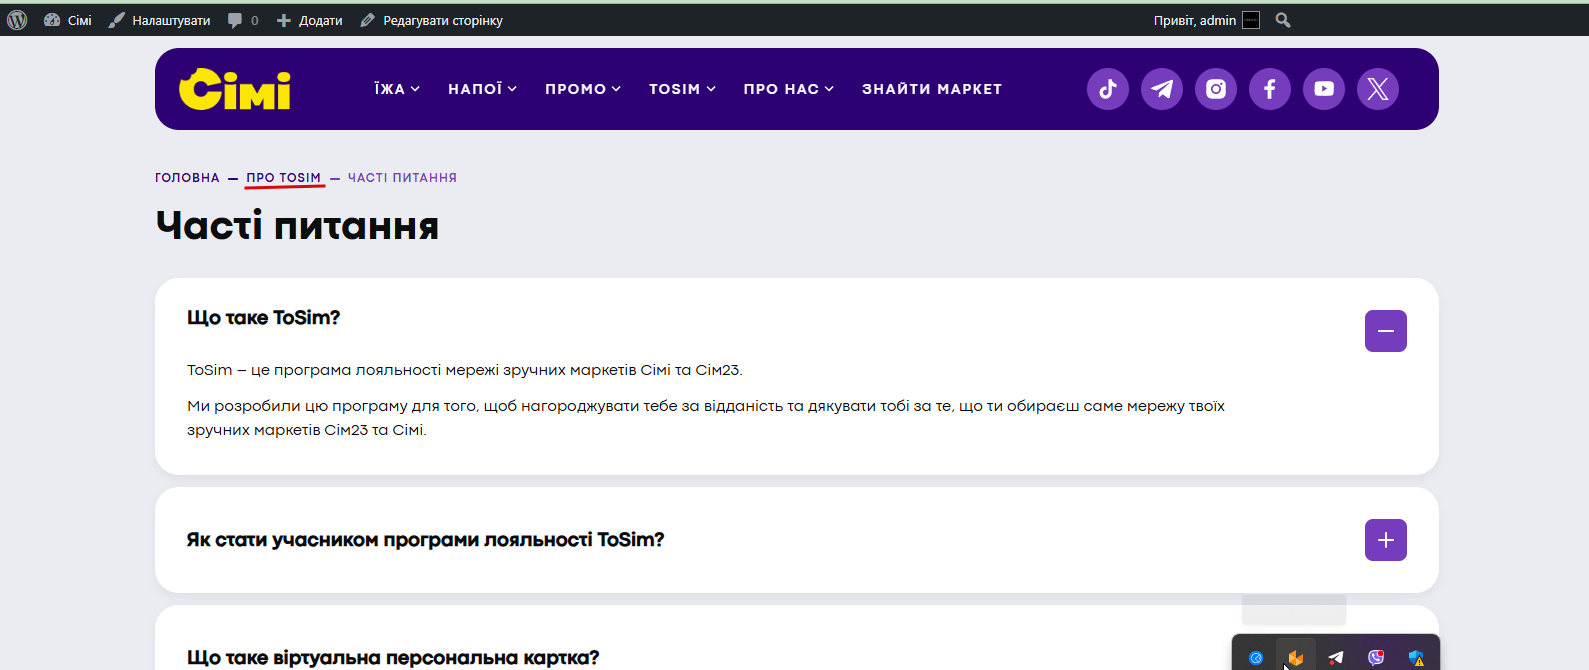Click the admin avatar thumbnail

coord(1251,20)
